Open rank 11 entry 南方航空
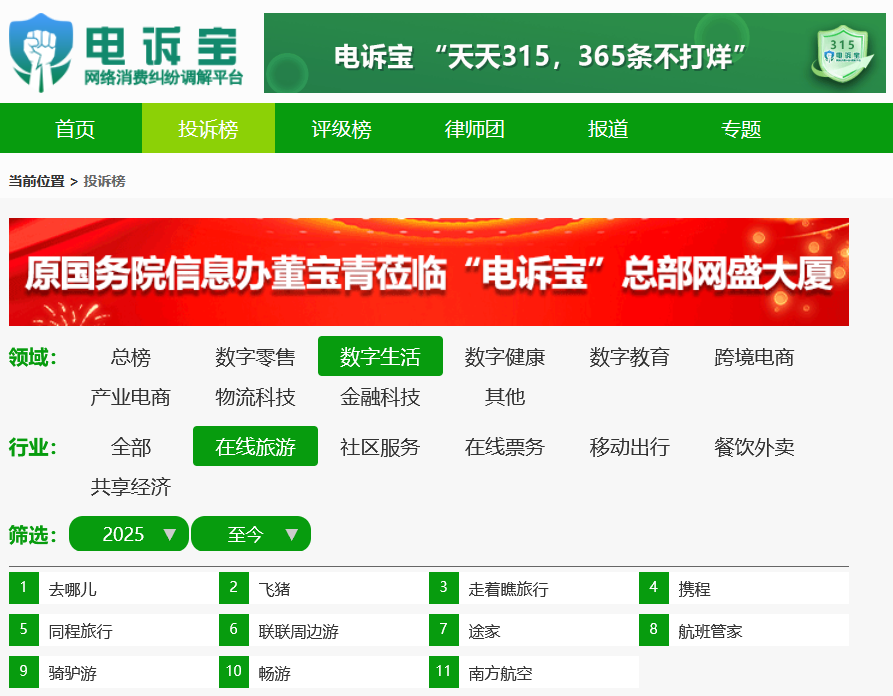 click(x=534, y=673)
